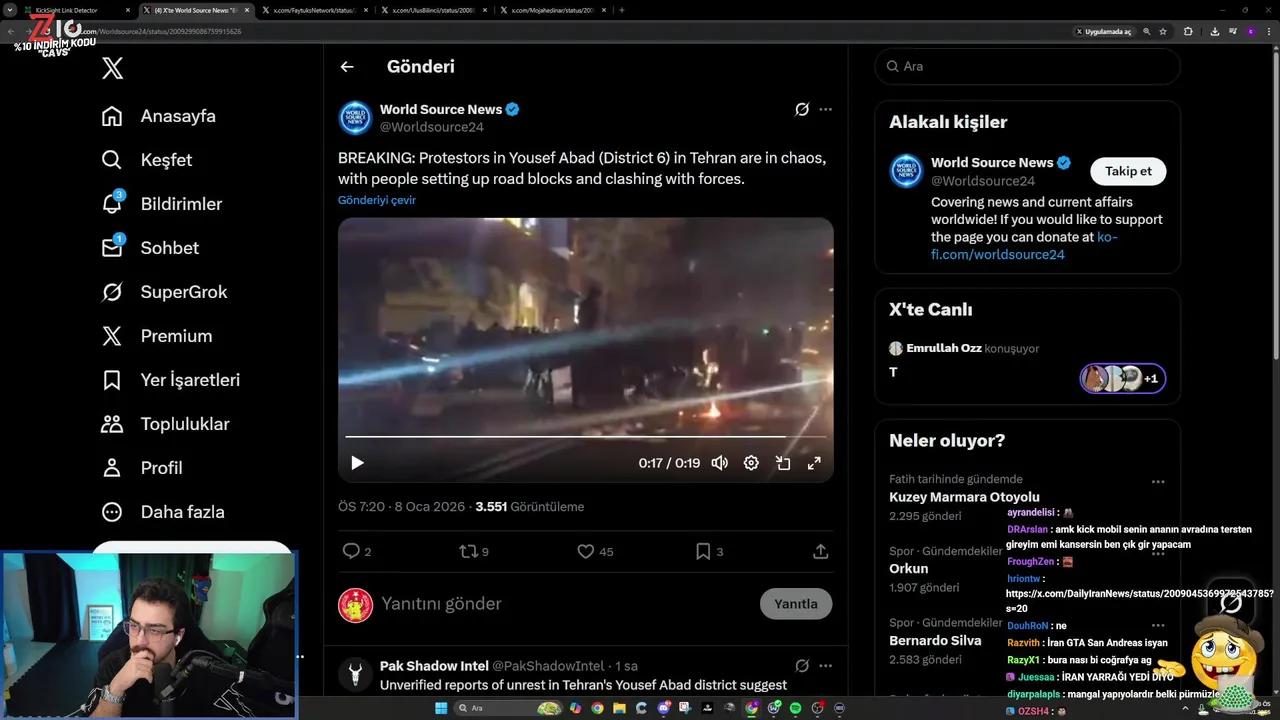Expand video to fullscreen
Screen dimensions: 1280x720
(814, 463)
